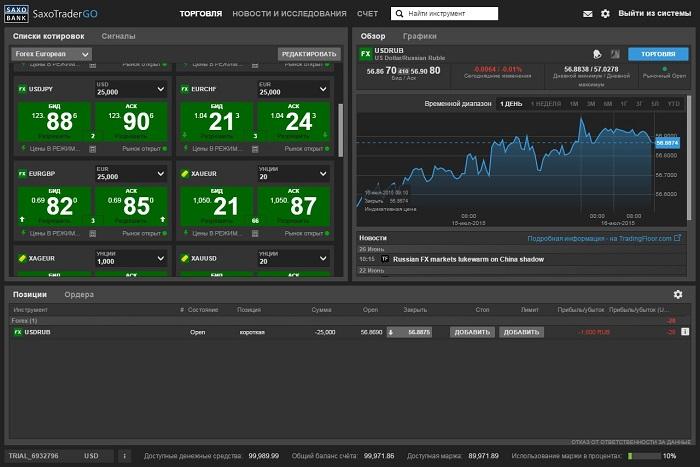
Task: Open the calendar icon under XAUEUR tile
Action: click(255, 233)
